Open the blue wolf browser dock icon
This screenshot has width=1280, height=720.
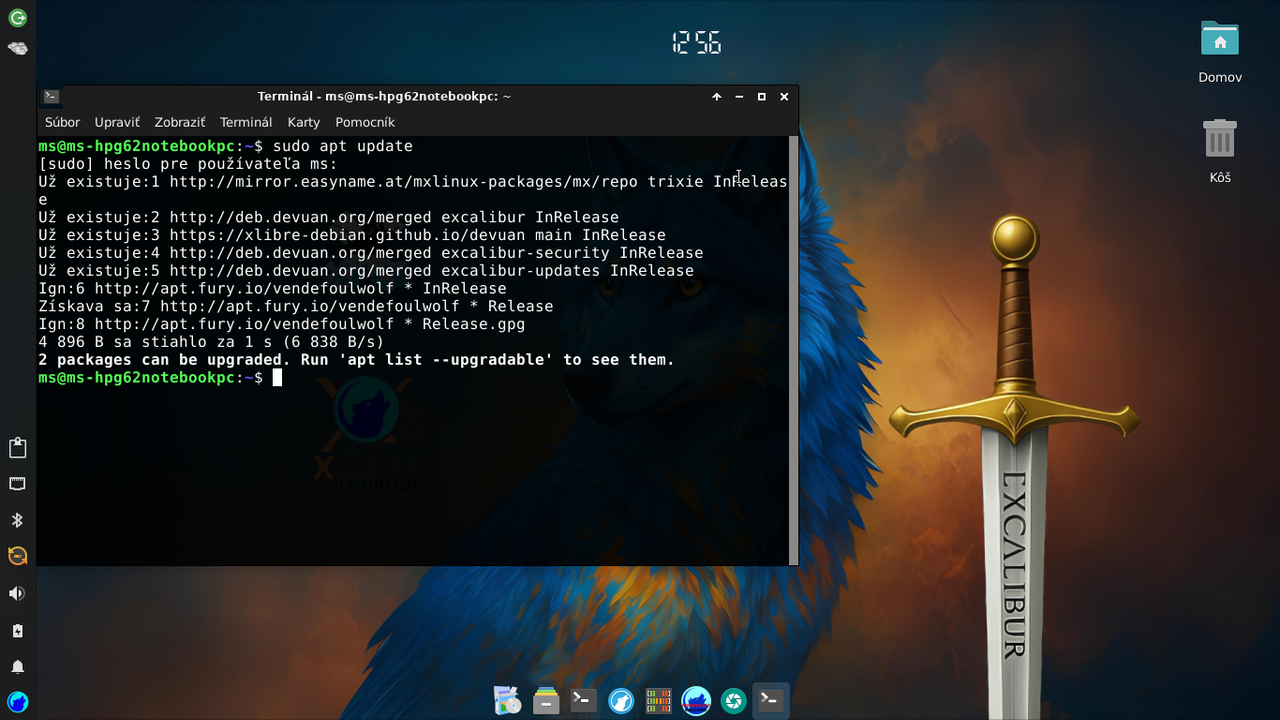pyautogui.click(x=621, y=700)
